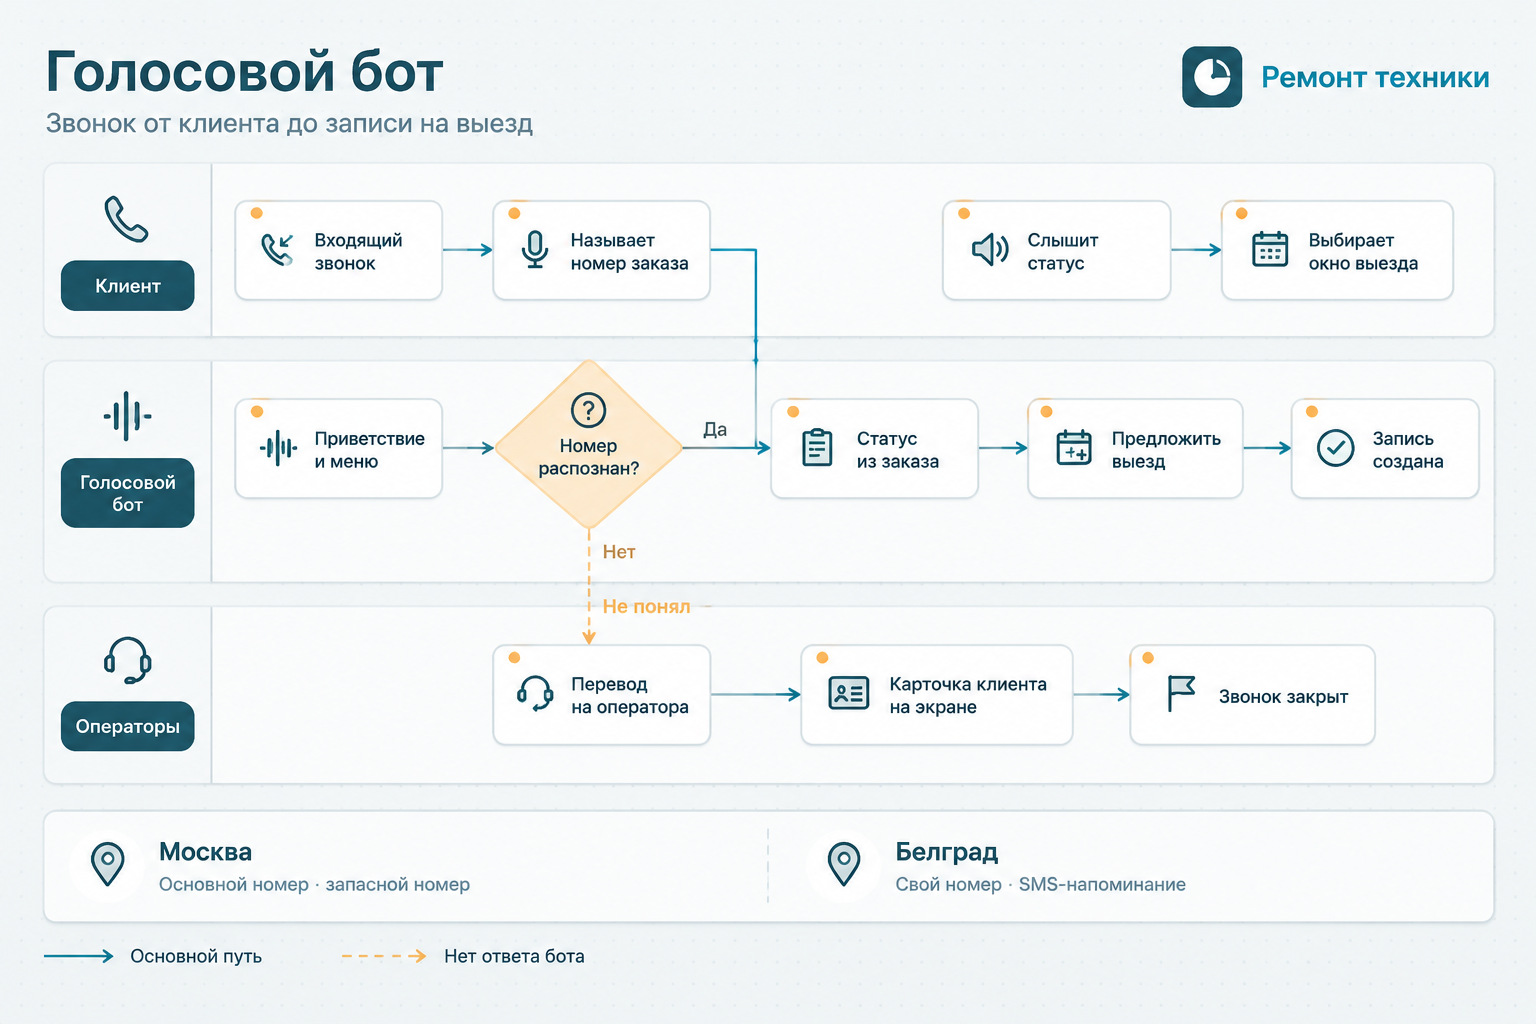This screenshot has width=1536, height=1024.
Task: Select the Клиент lane label
Action: coord(128,286)
